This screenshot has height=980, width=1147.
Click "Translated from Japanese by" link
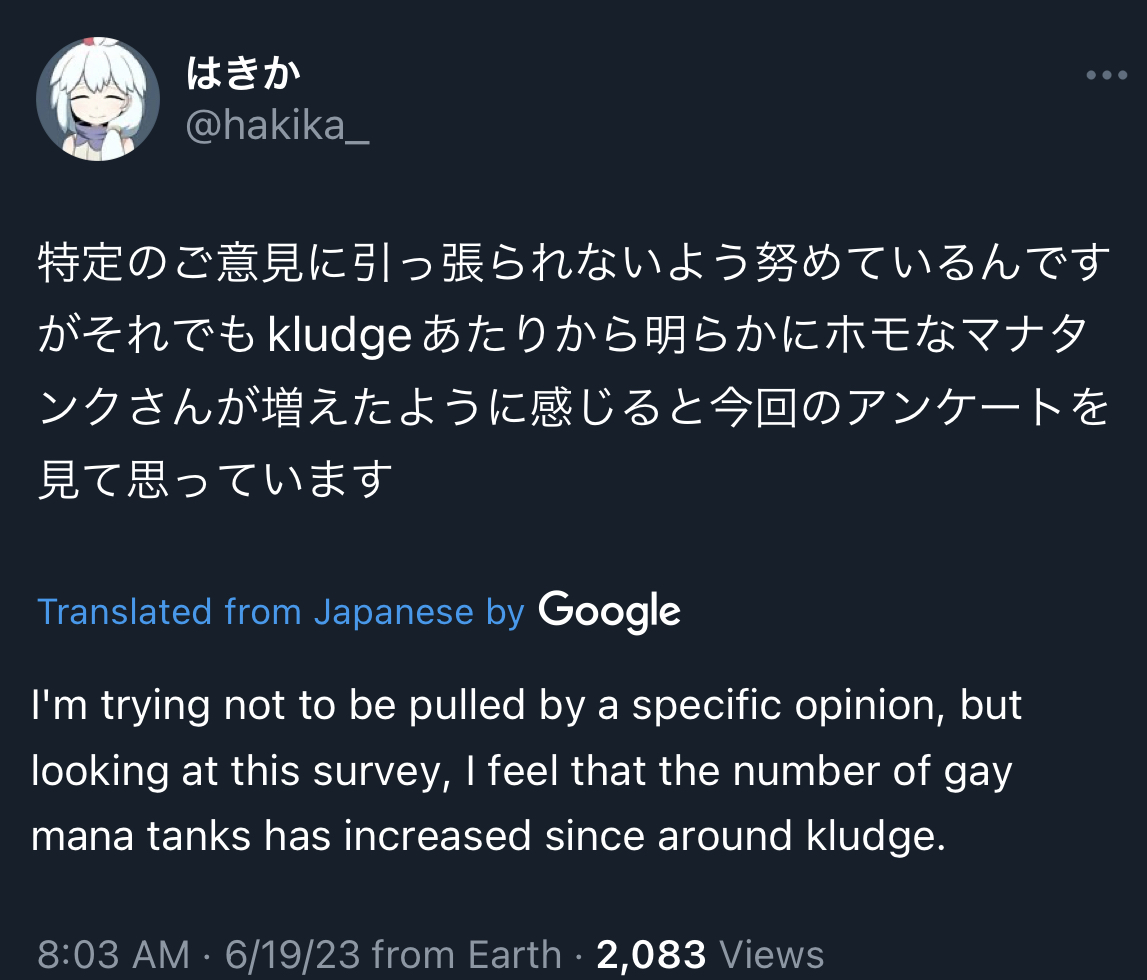[x=280, y=611]
